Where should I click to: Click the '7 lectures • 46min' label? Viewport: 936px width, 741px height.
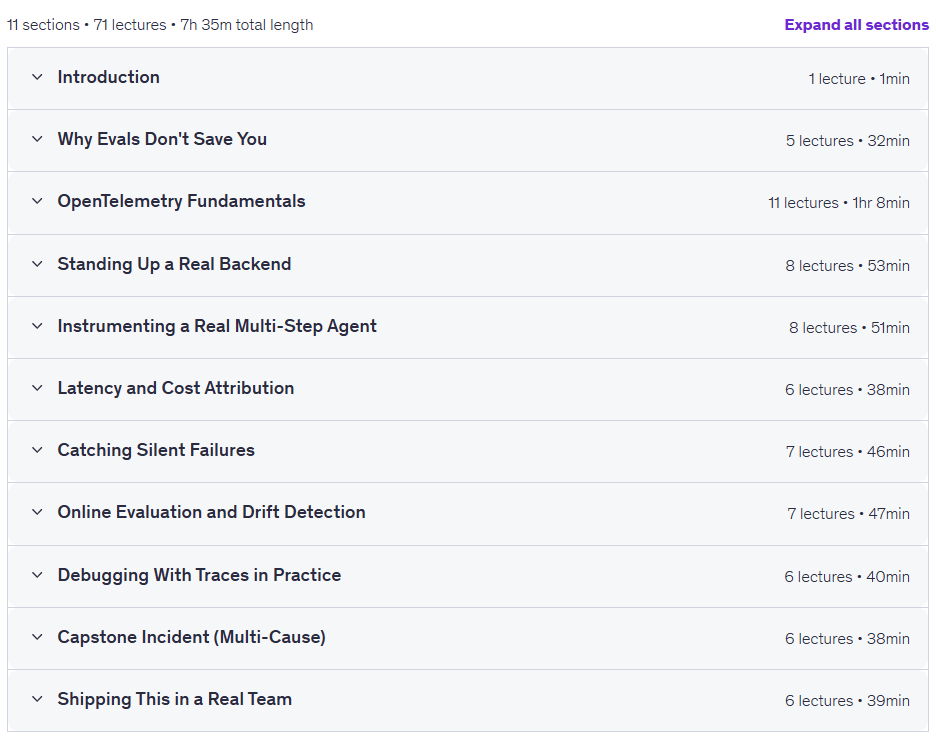pyautogui.click(x=848, y=452)
